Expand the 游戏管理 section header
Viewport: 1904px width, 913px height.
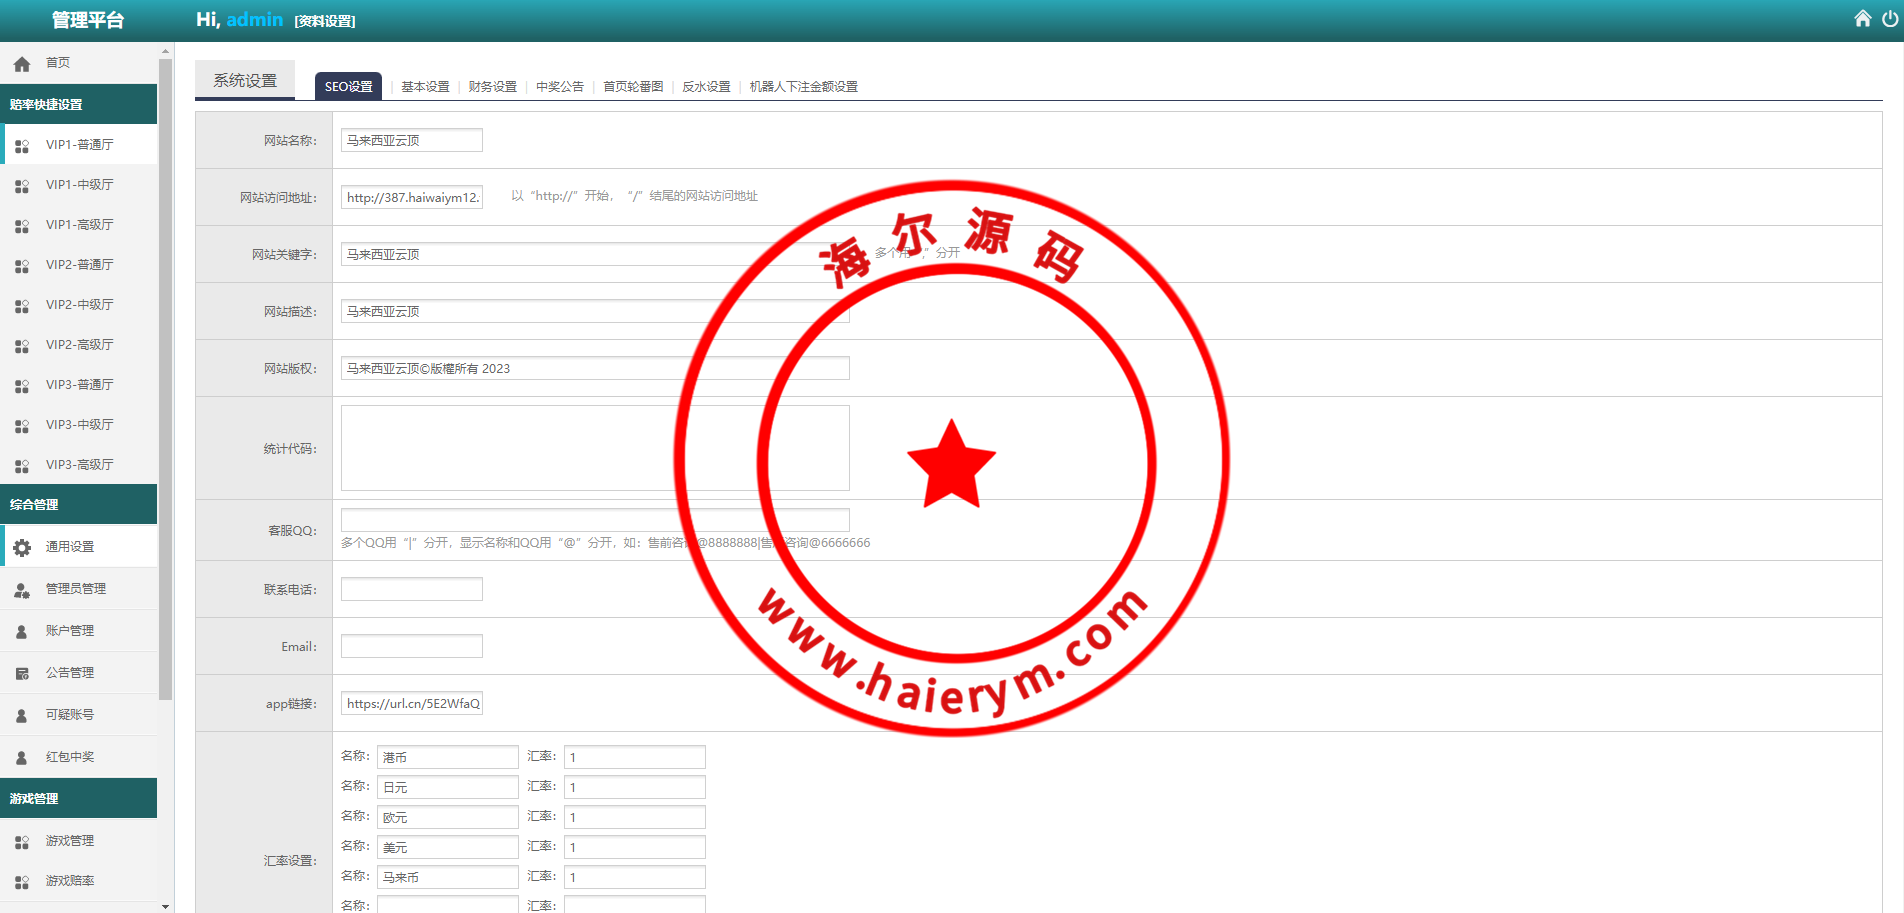pos(78,799)
